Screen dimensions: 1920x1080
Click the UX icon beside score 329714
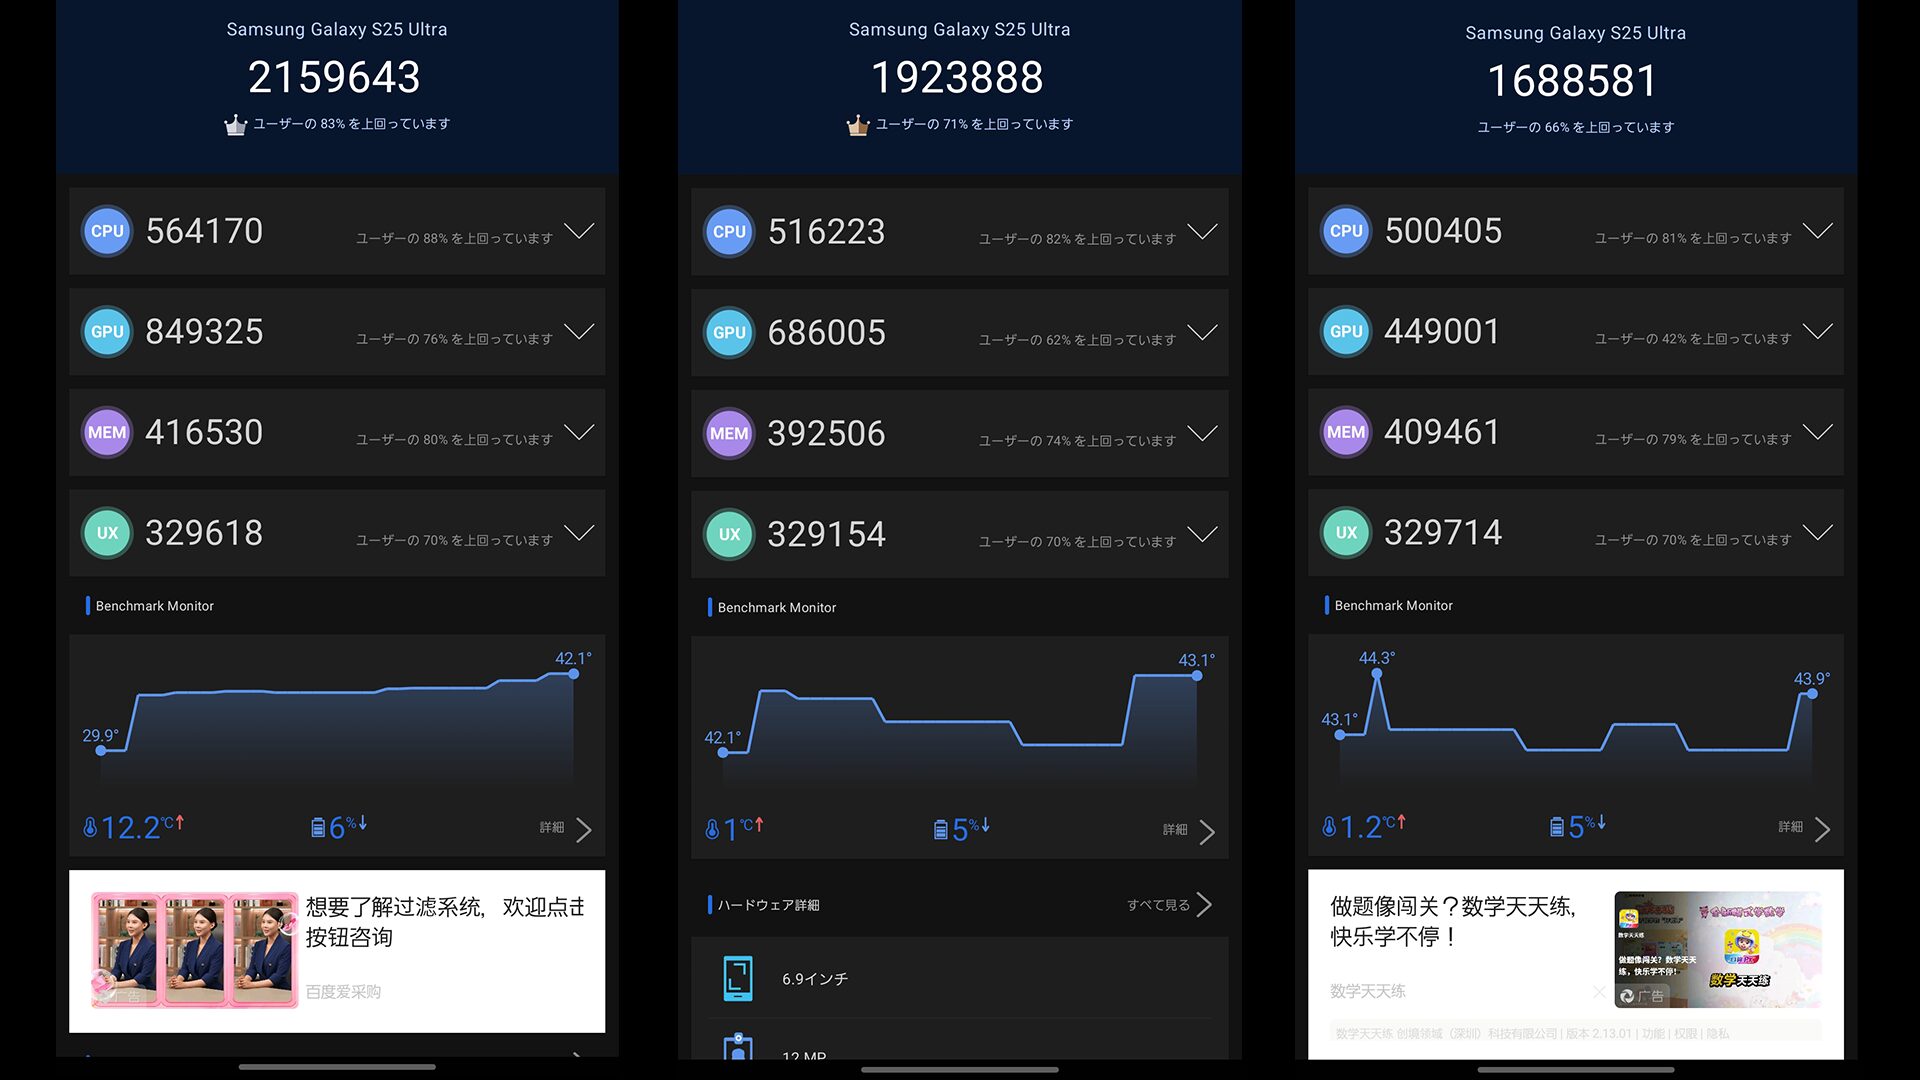[x=1346, y=532]
